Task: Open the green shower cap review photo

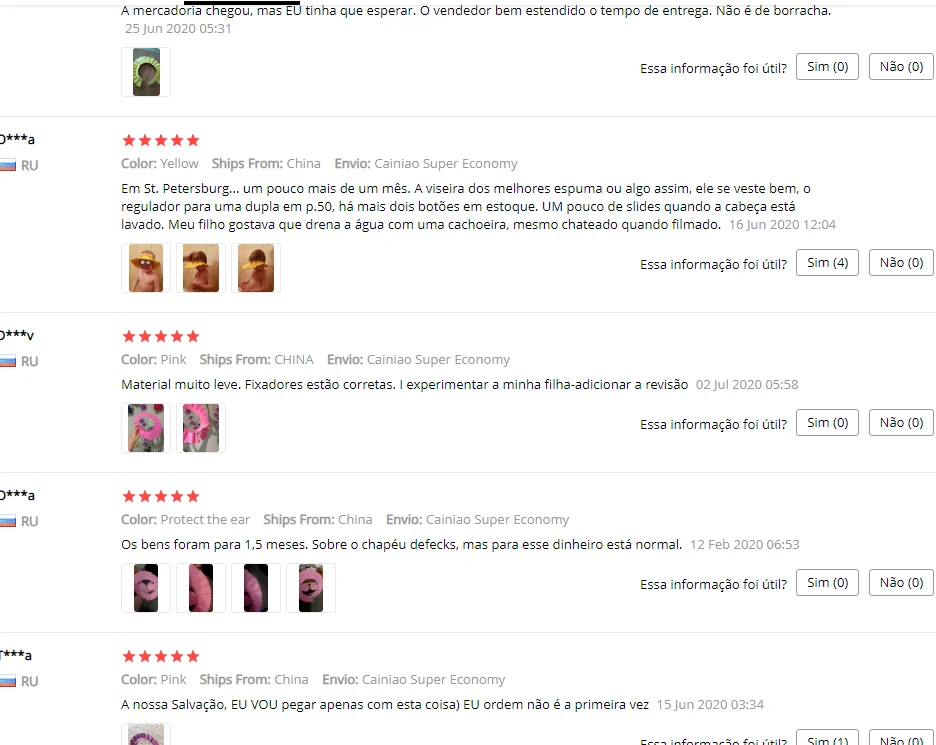Action: coord(146,72)
